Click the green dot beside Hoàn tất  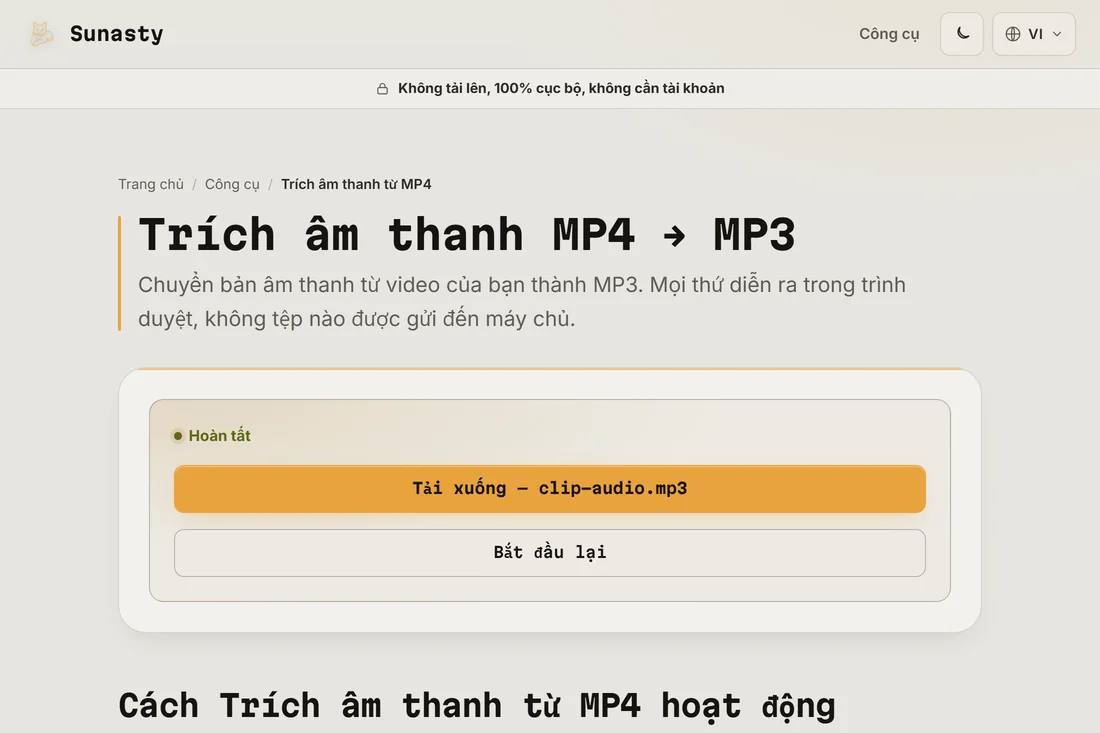pyautogui.click(x=178, y=436)
